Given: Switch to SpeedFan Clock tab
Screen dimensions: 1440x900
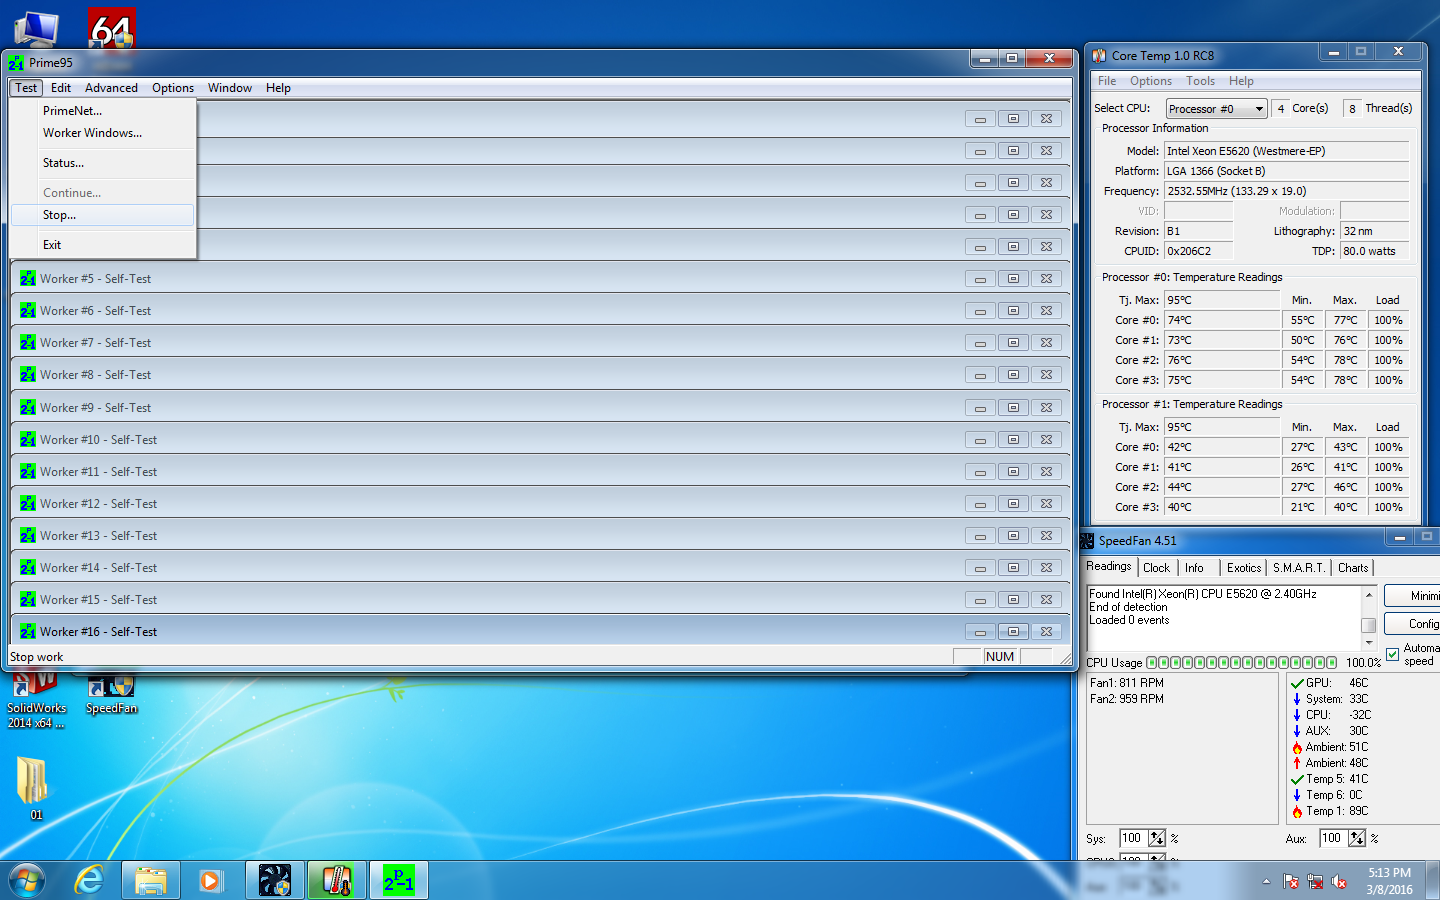Looking at the screenshot, I should [1156, 568].
